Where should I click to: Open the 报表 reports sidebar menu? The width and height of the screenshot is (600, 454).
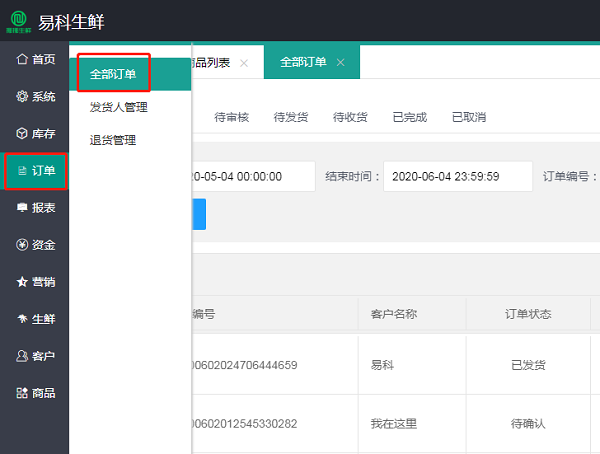35,208
